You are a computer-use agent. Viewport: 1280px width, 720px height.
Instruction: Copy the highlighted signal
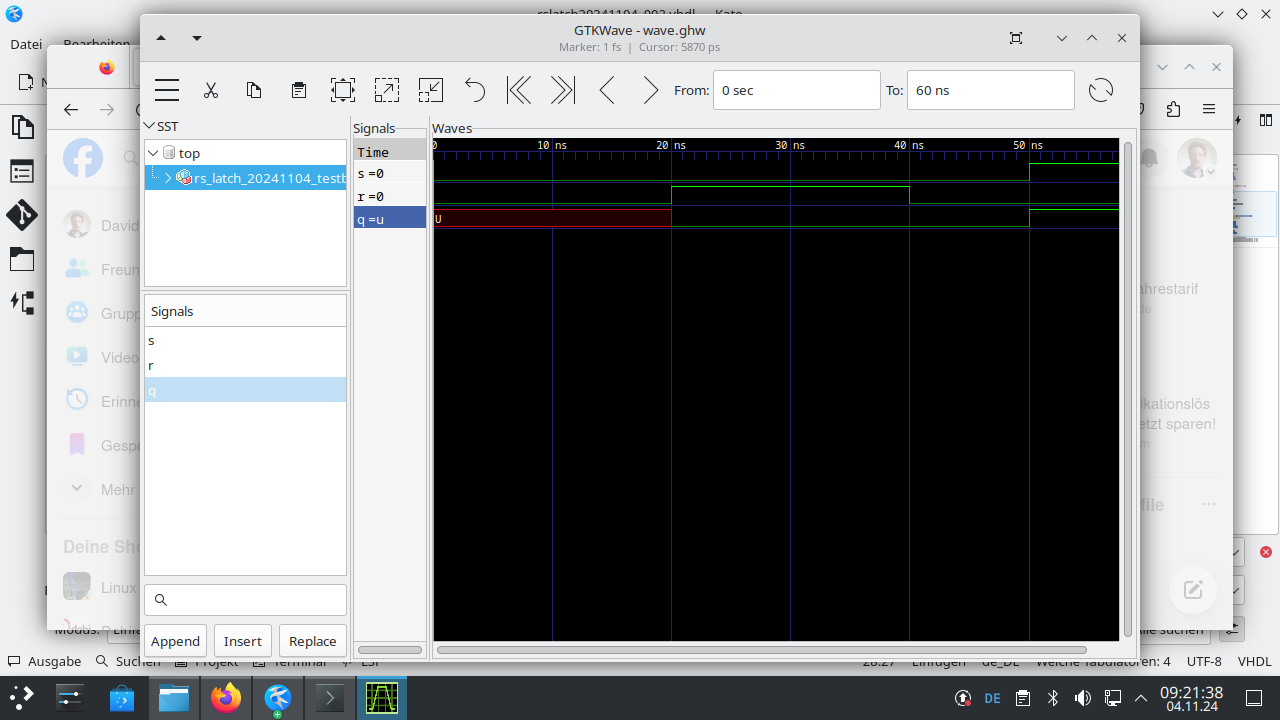tap(254, 90)
